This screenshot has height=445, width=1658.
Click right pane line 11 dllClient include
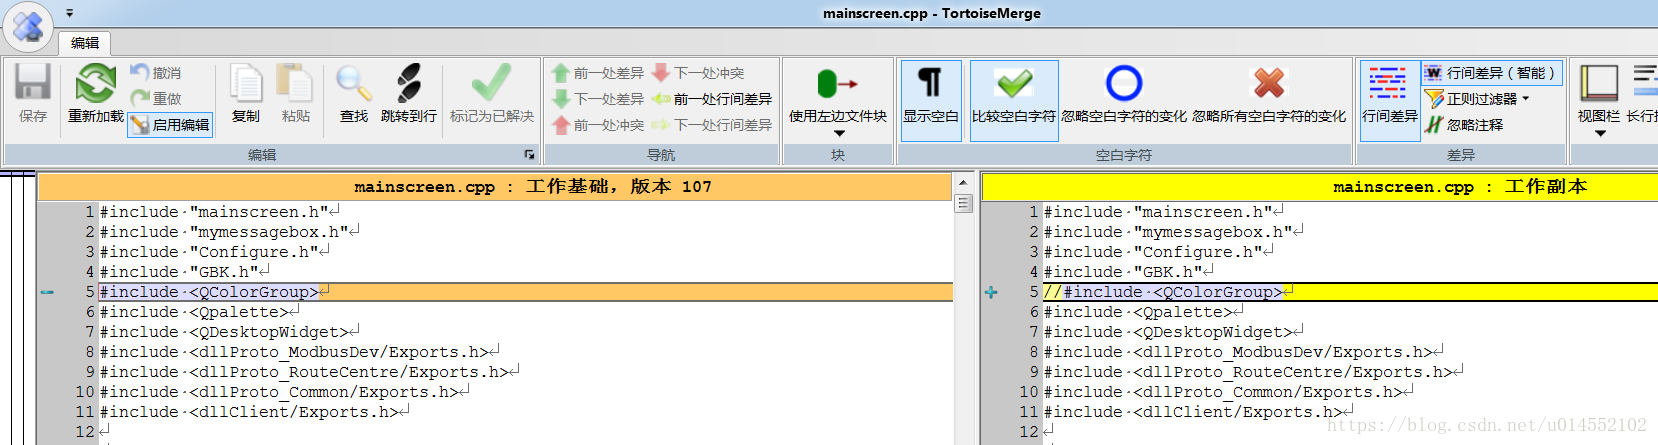pos(1199,412)
